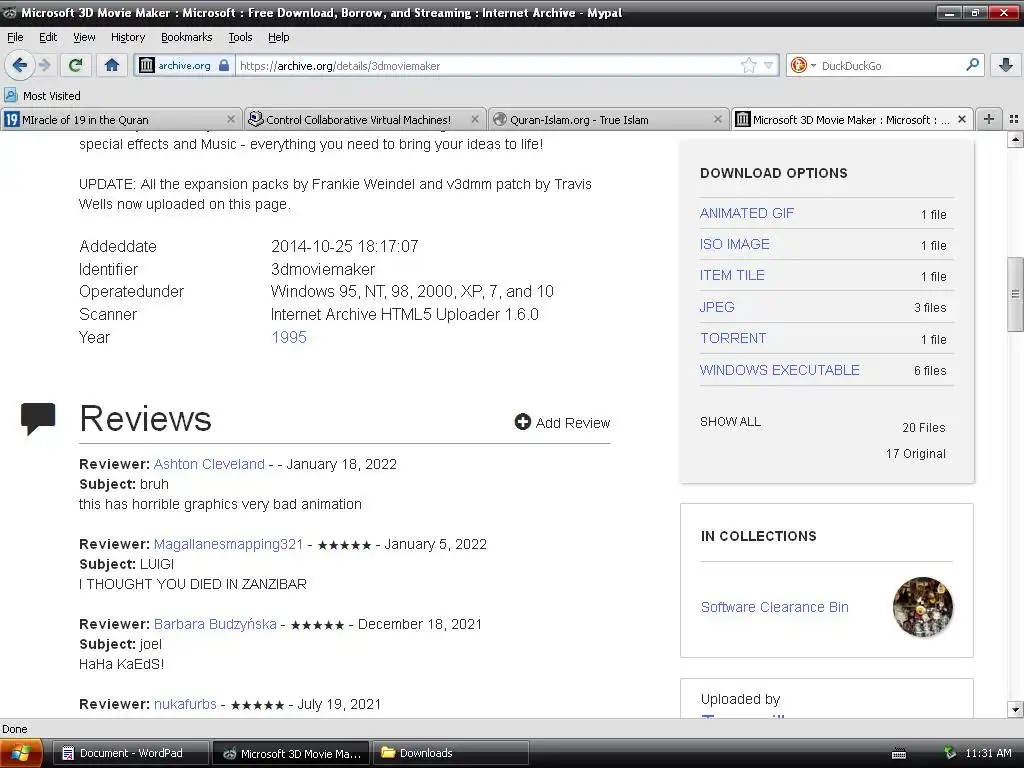Click the 20 Files count text
The height and width of the screenshot is (768, 1024).
coord(923,428)
